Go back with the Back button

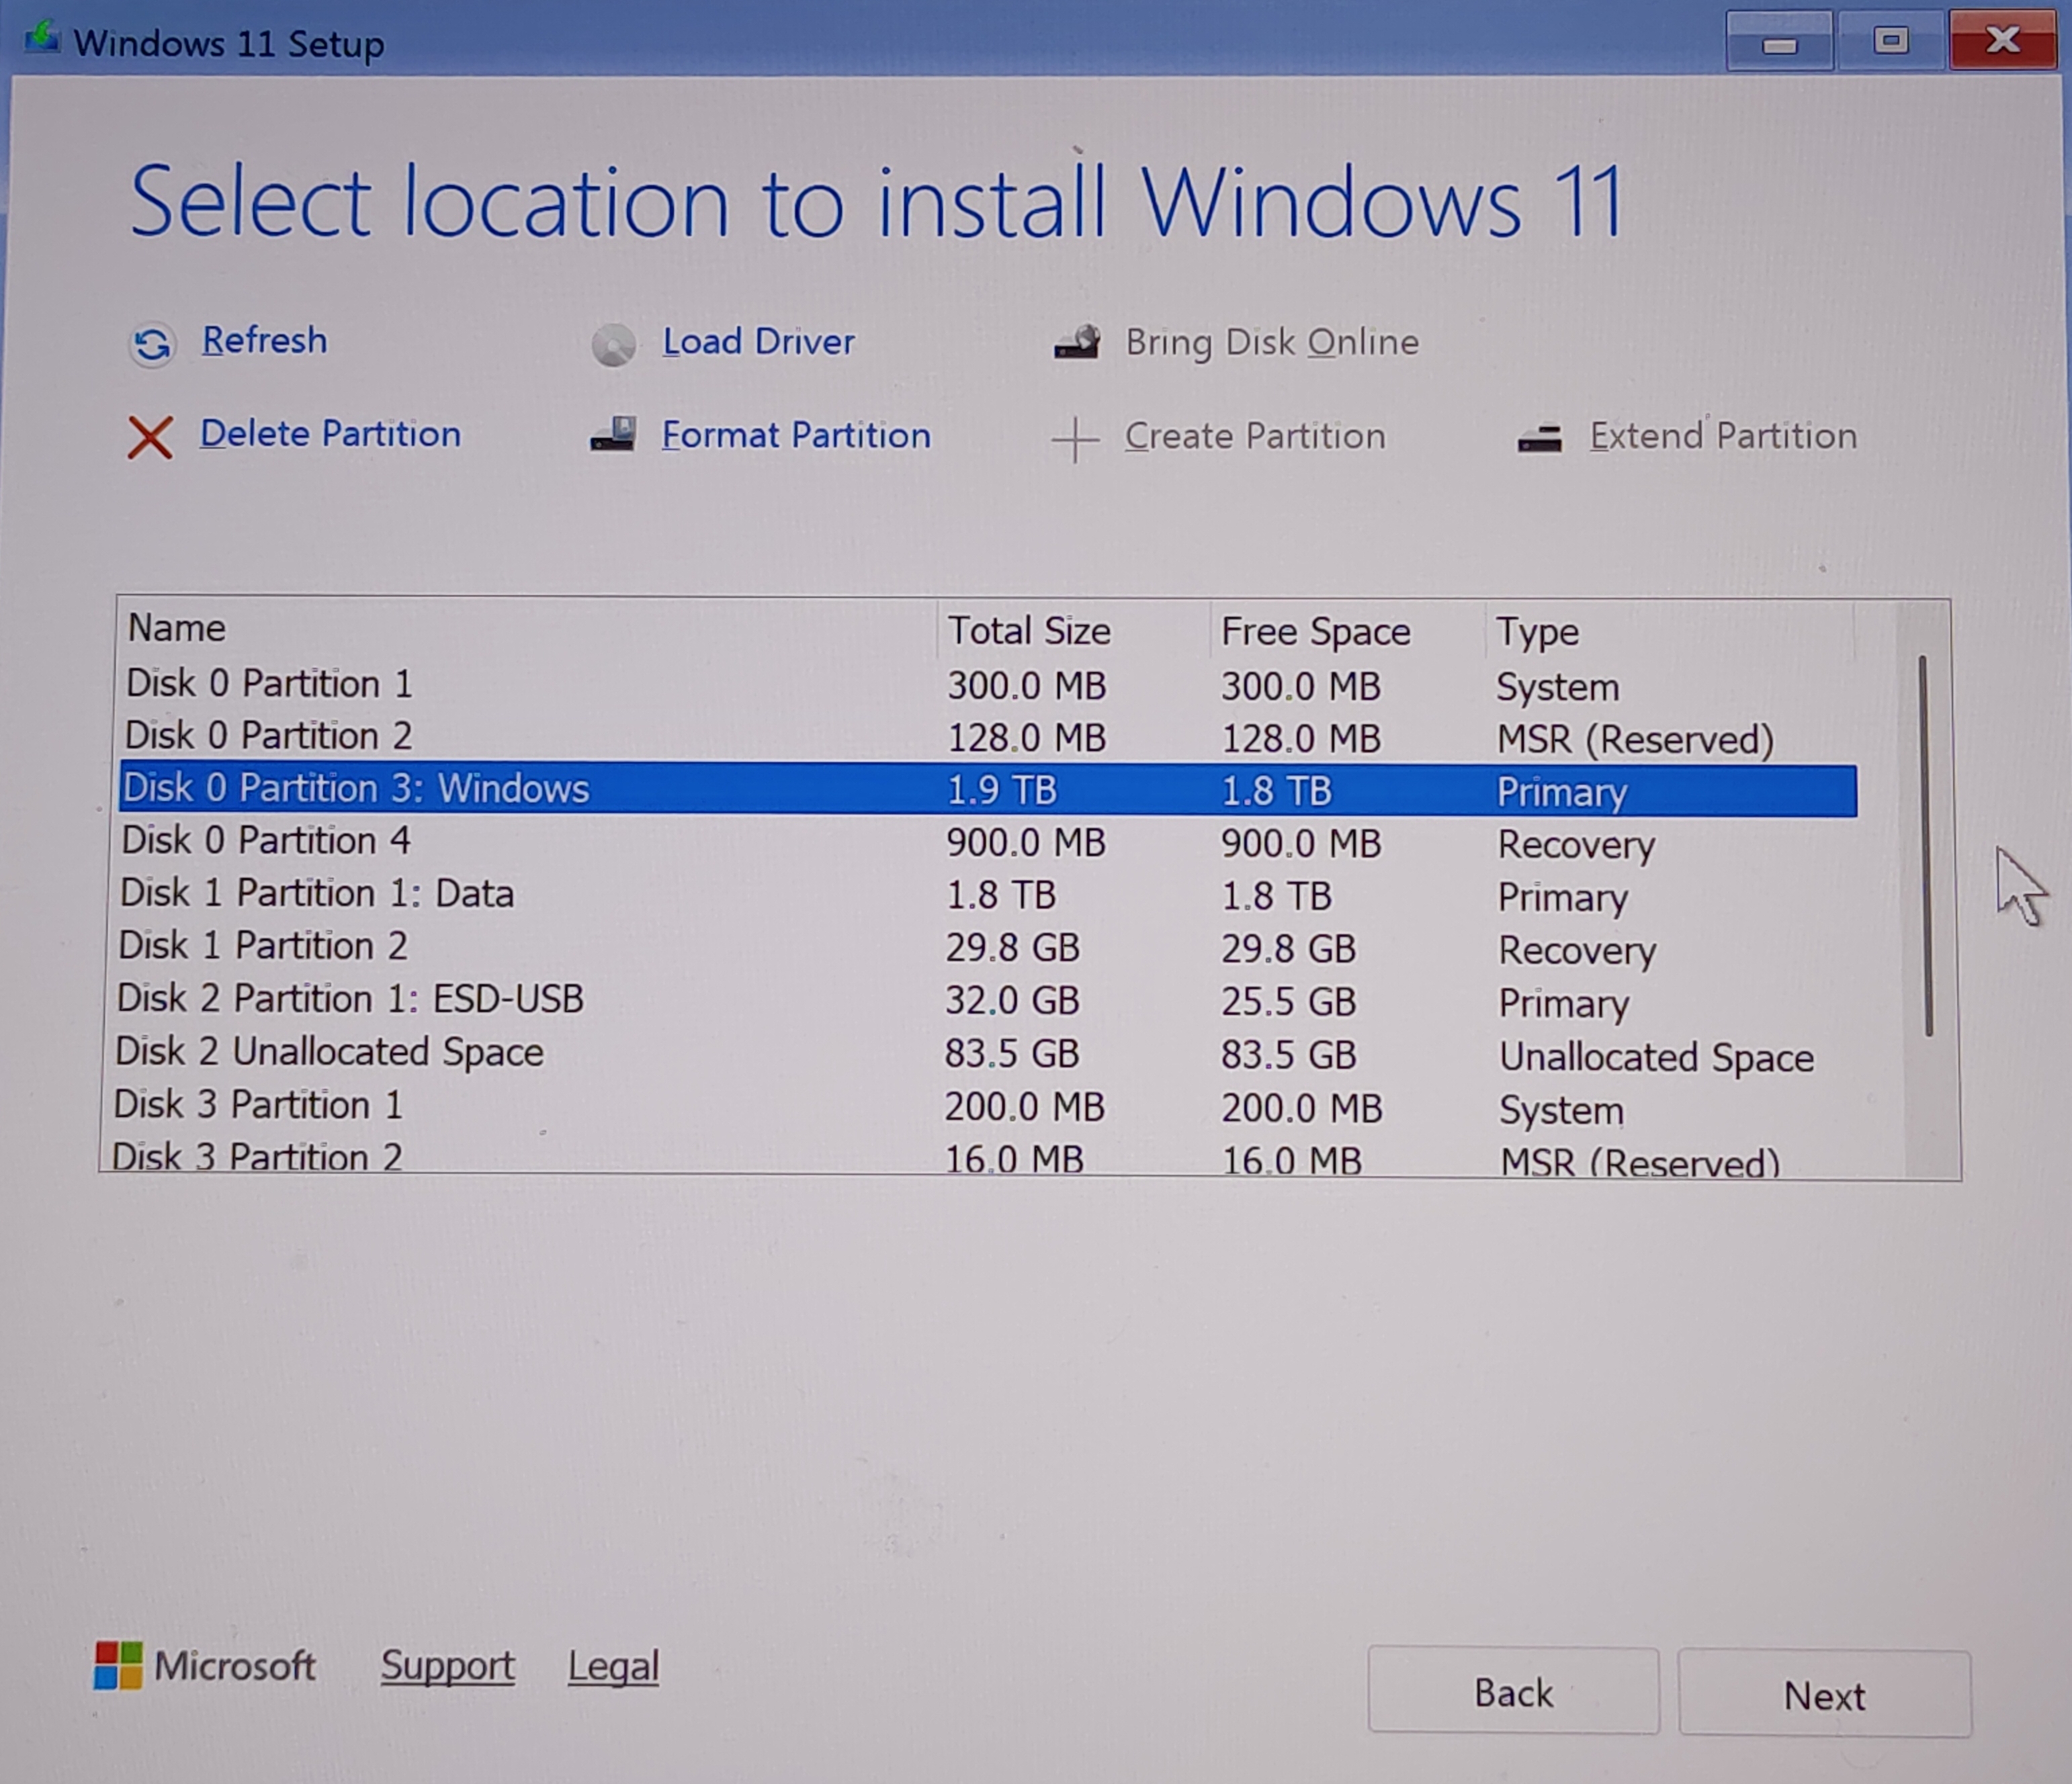point(1513,1692)
